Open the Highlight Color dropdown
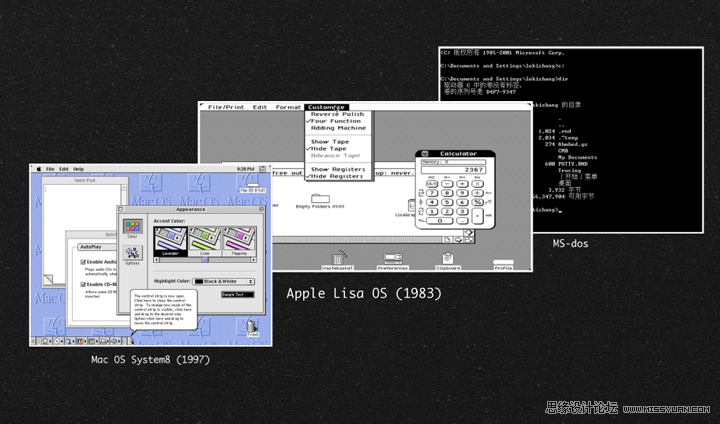Image resolution: width=720 pixels, height=424 pixels. click(224, 282)
